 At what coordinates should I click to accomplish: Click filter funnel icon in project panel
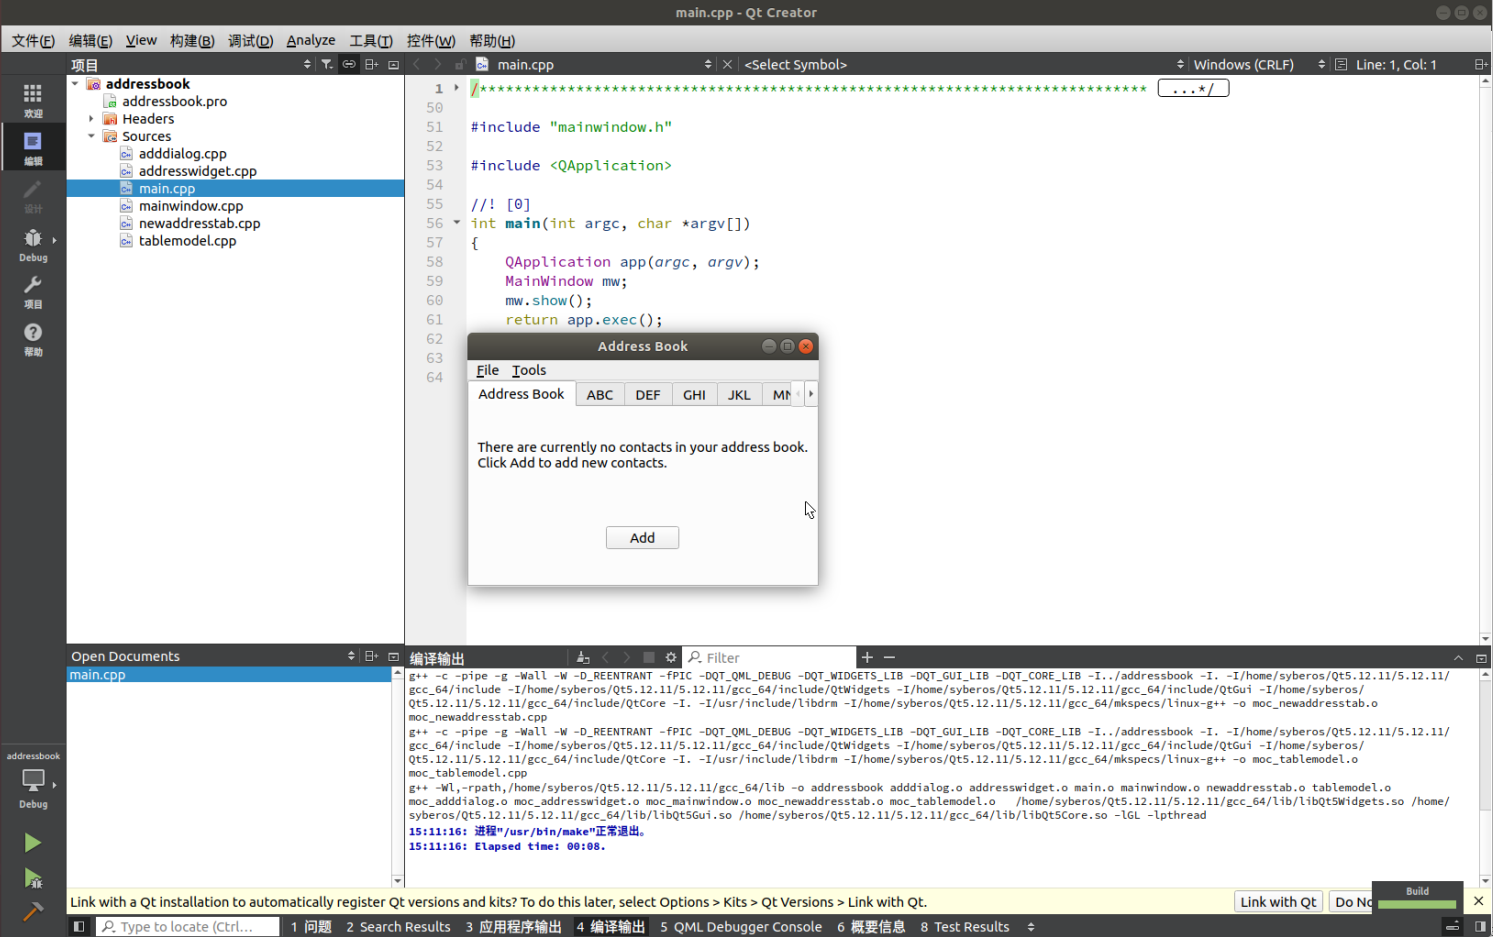pyautogui.click(x=327, y=64)
